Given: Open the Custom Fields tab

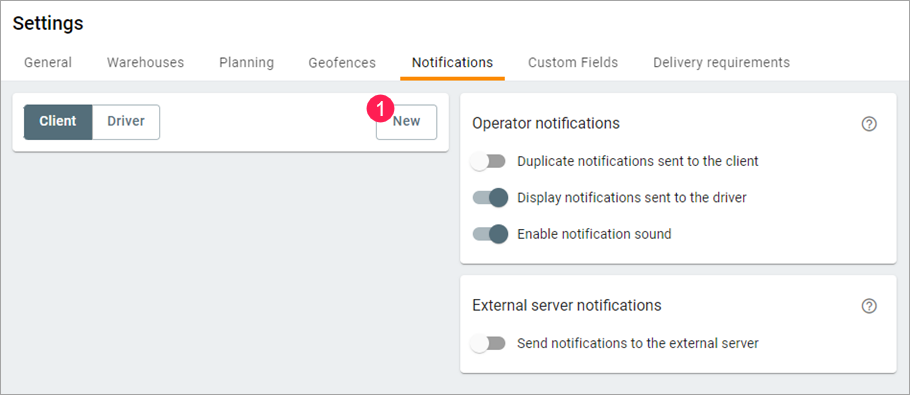Looking at the screenshot, I should click(573, 62).
